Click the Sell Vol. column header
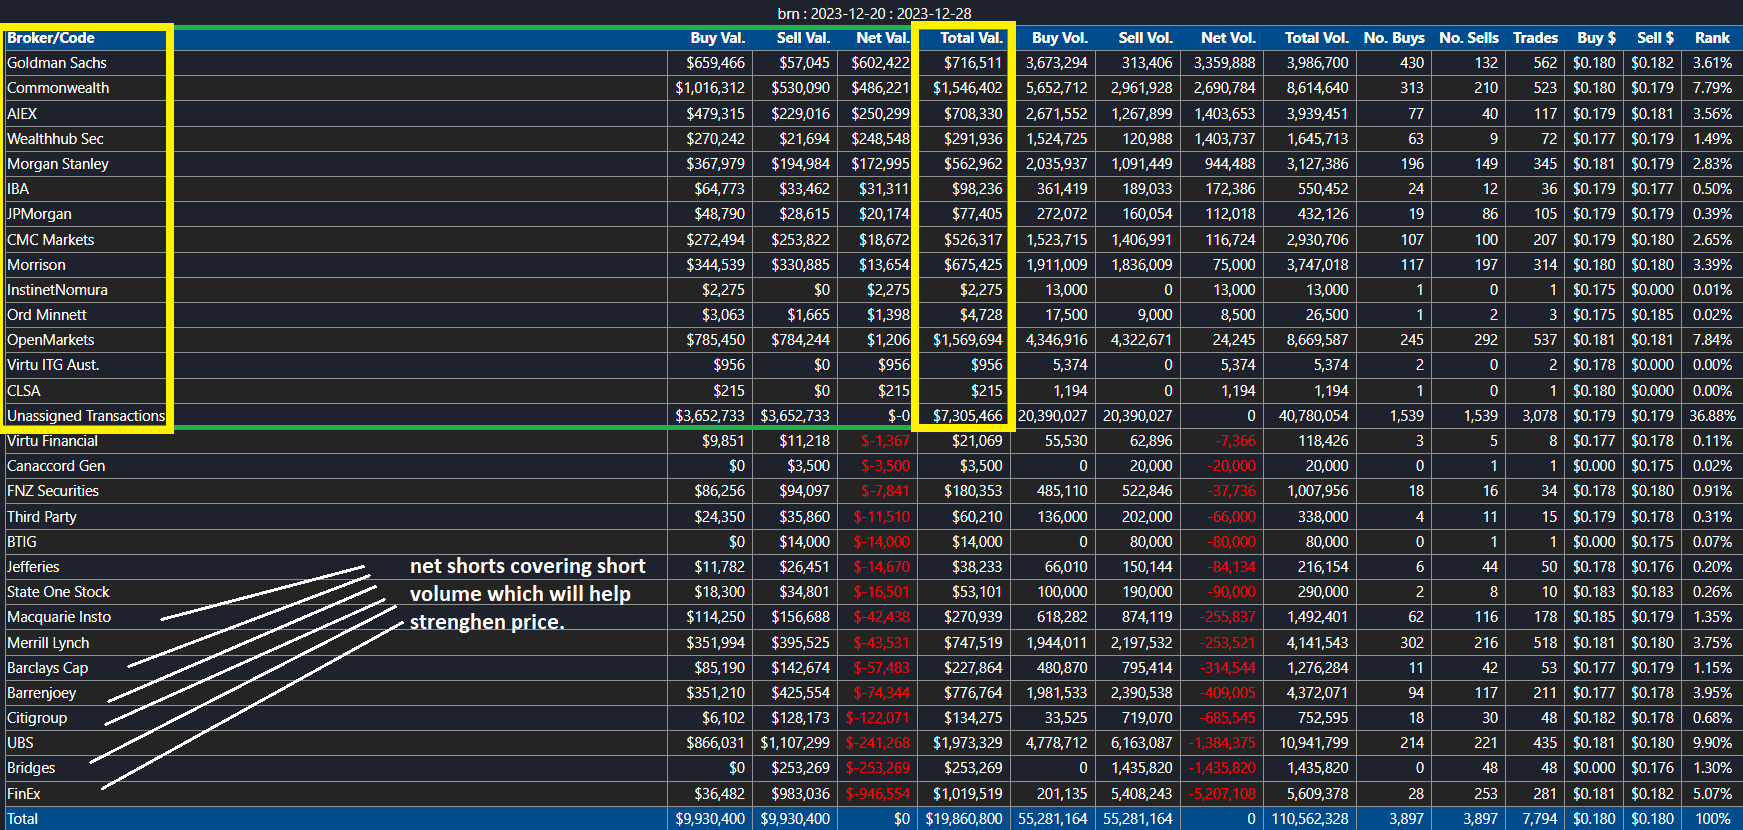 pos(1145,38)
